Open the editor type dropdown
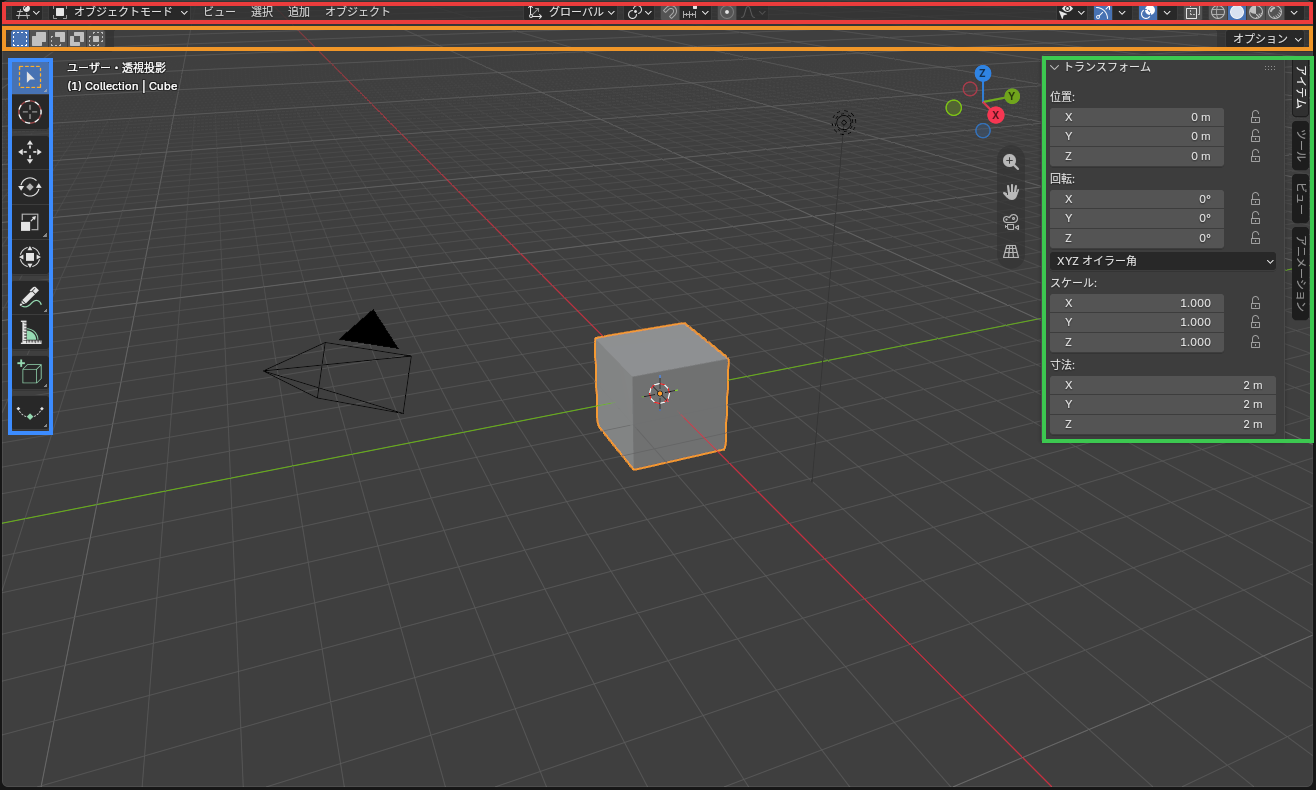 click(28, 12)
